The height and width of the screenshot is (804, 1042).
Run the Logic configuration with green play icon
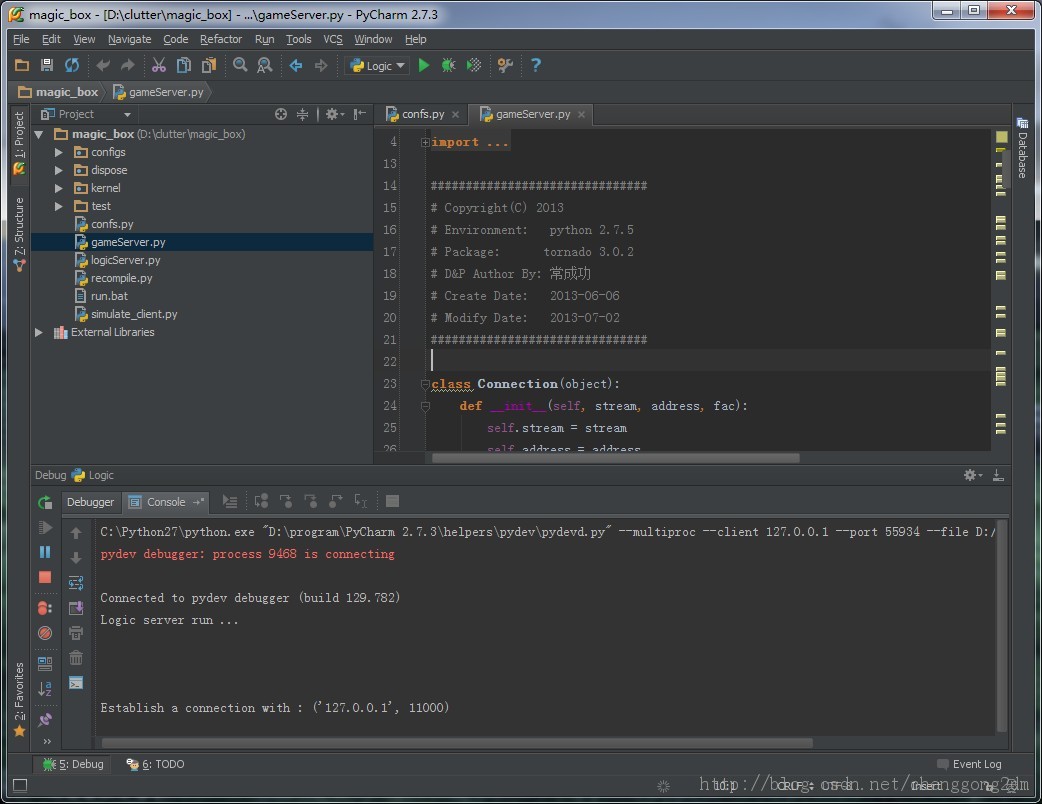tap(423, 65)
